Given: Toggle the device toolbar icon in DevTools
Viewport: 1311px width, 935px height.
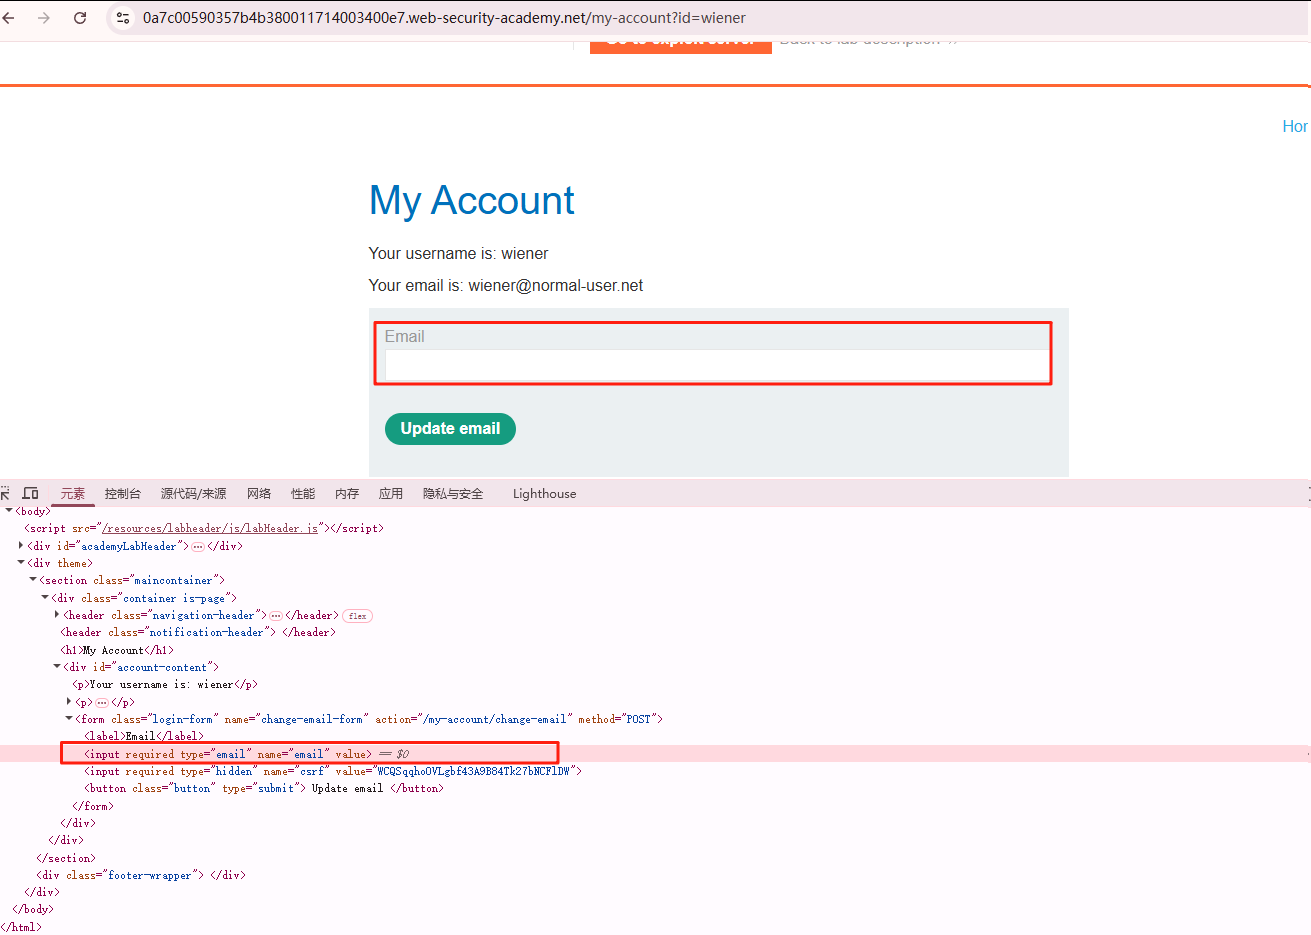Looking at the screenshot, I should [x=30, y=493].
